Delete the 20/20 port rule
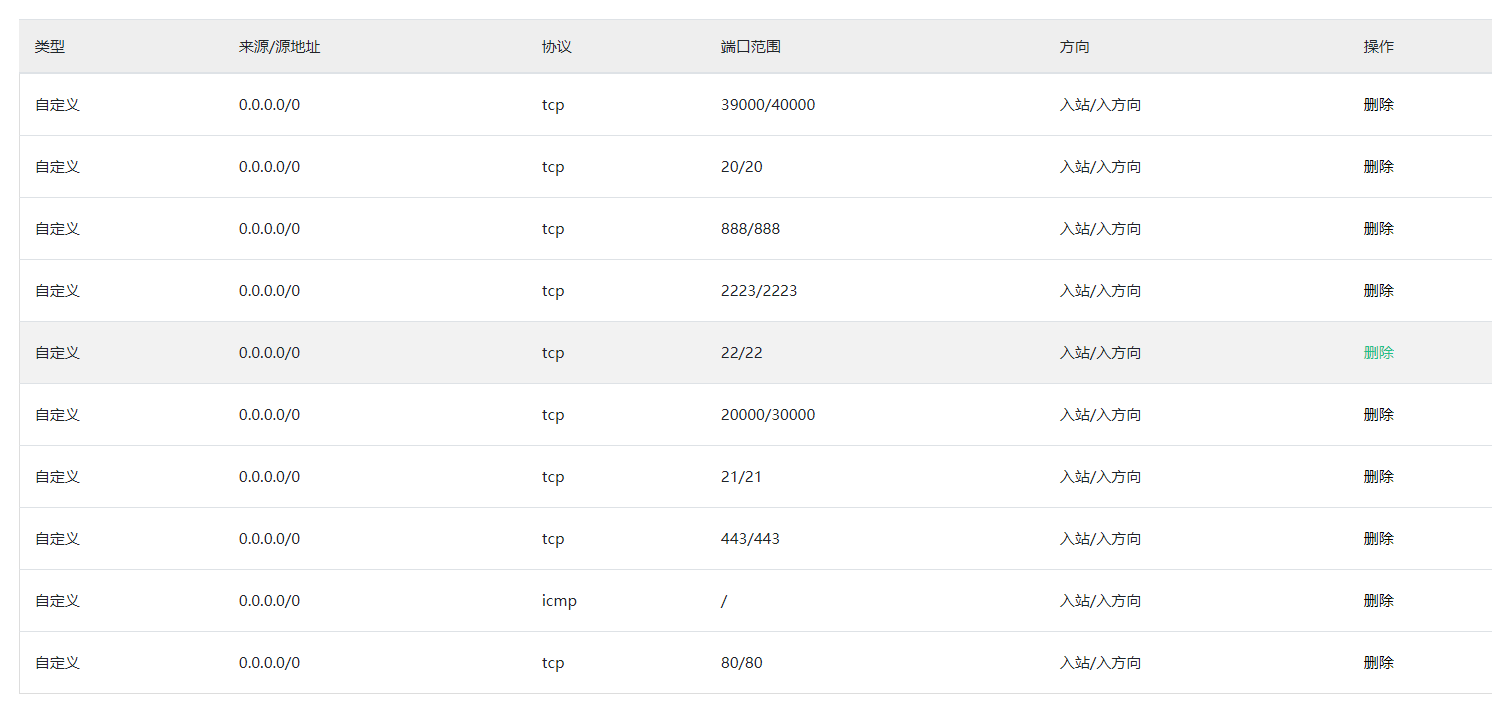 1378,166
